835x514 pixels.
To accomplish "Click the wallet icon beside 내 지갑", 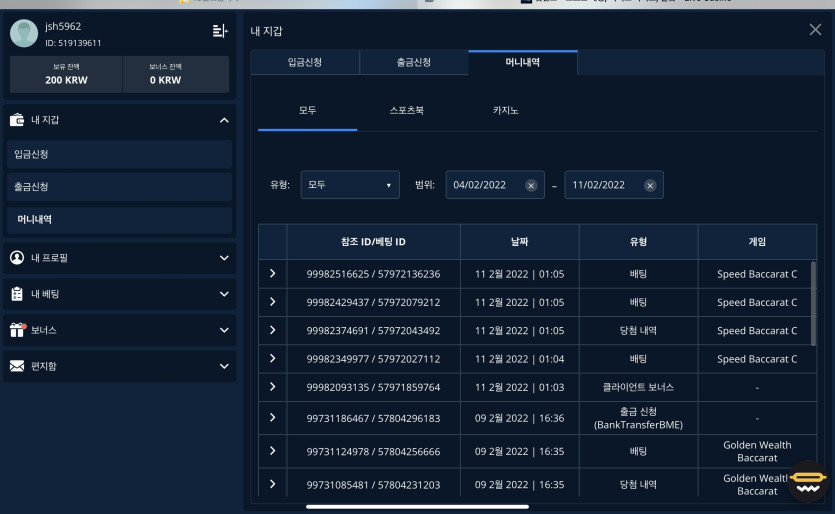I will [17, 120].
